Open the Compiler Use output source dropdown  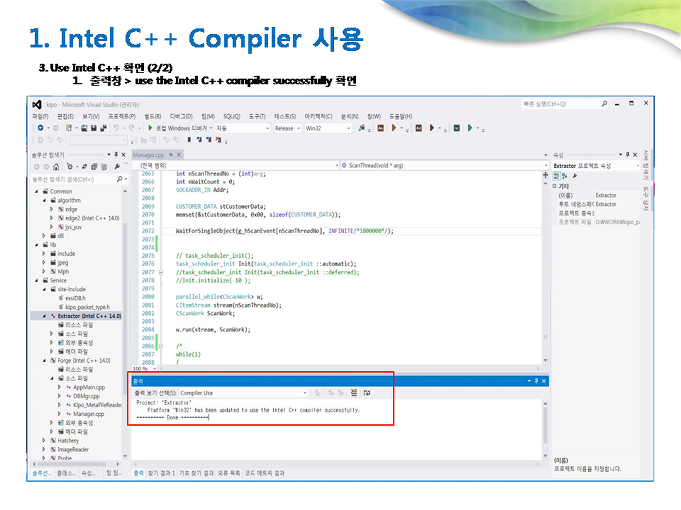point(243,393)
